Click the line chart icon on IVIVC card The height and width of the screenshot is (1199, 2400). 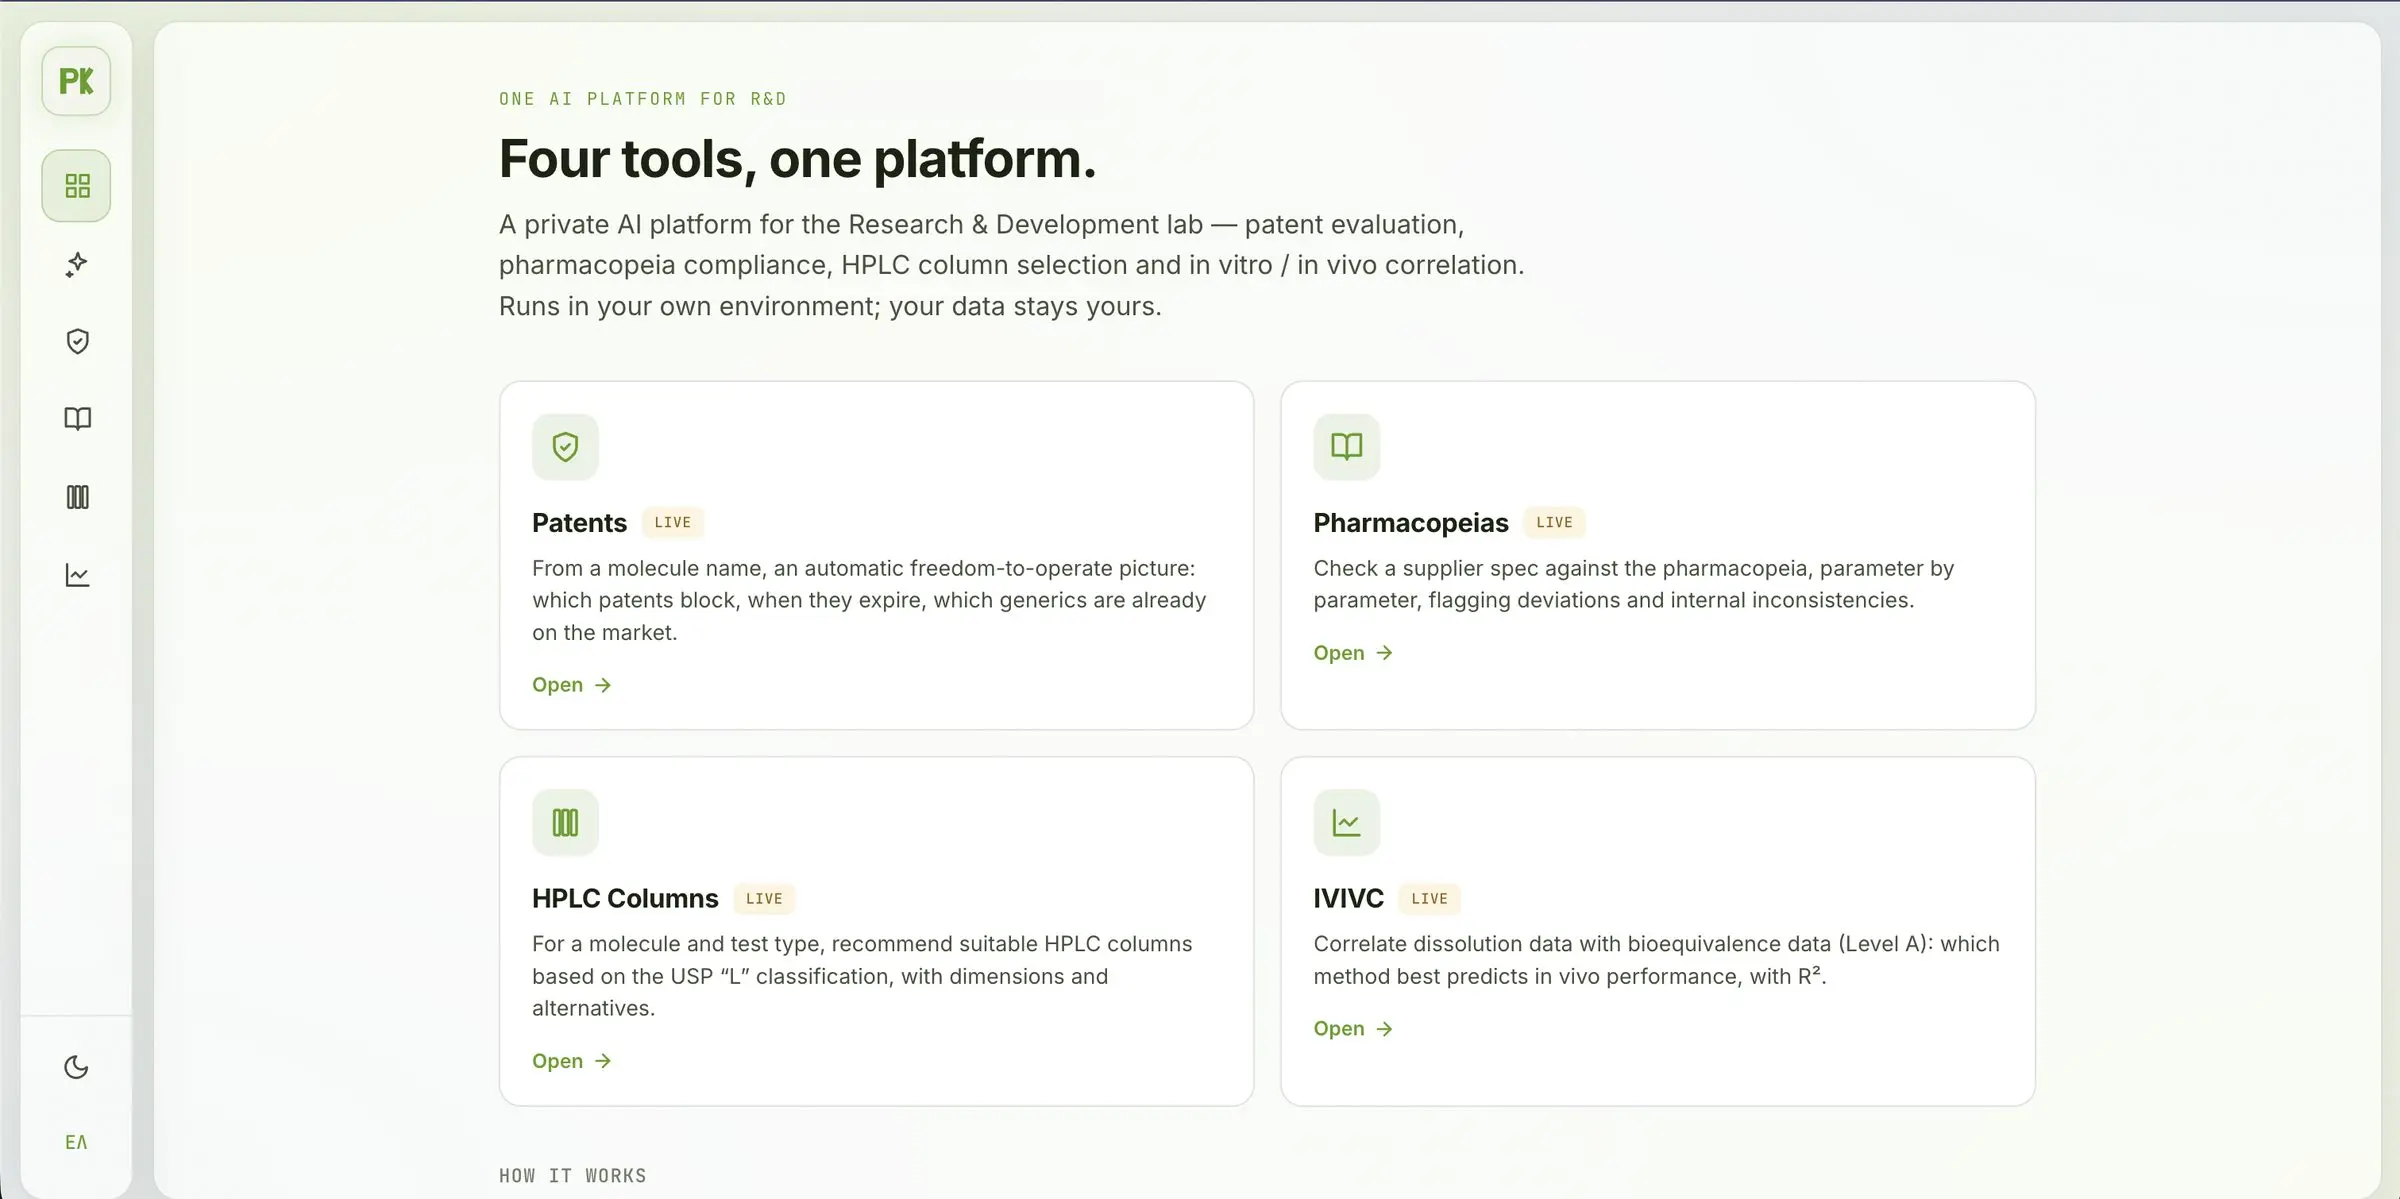coord(1346,823)
